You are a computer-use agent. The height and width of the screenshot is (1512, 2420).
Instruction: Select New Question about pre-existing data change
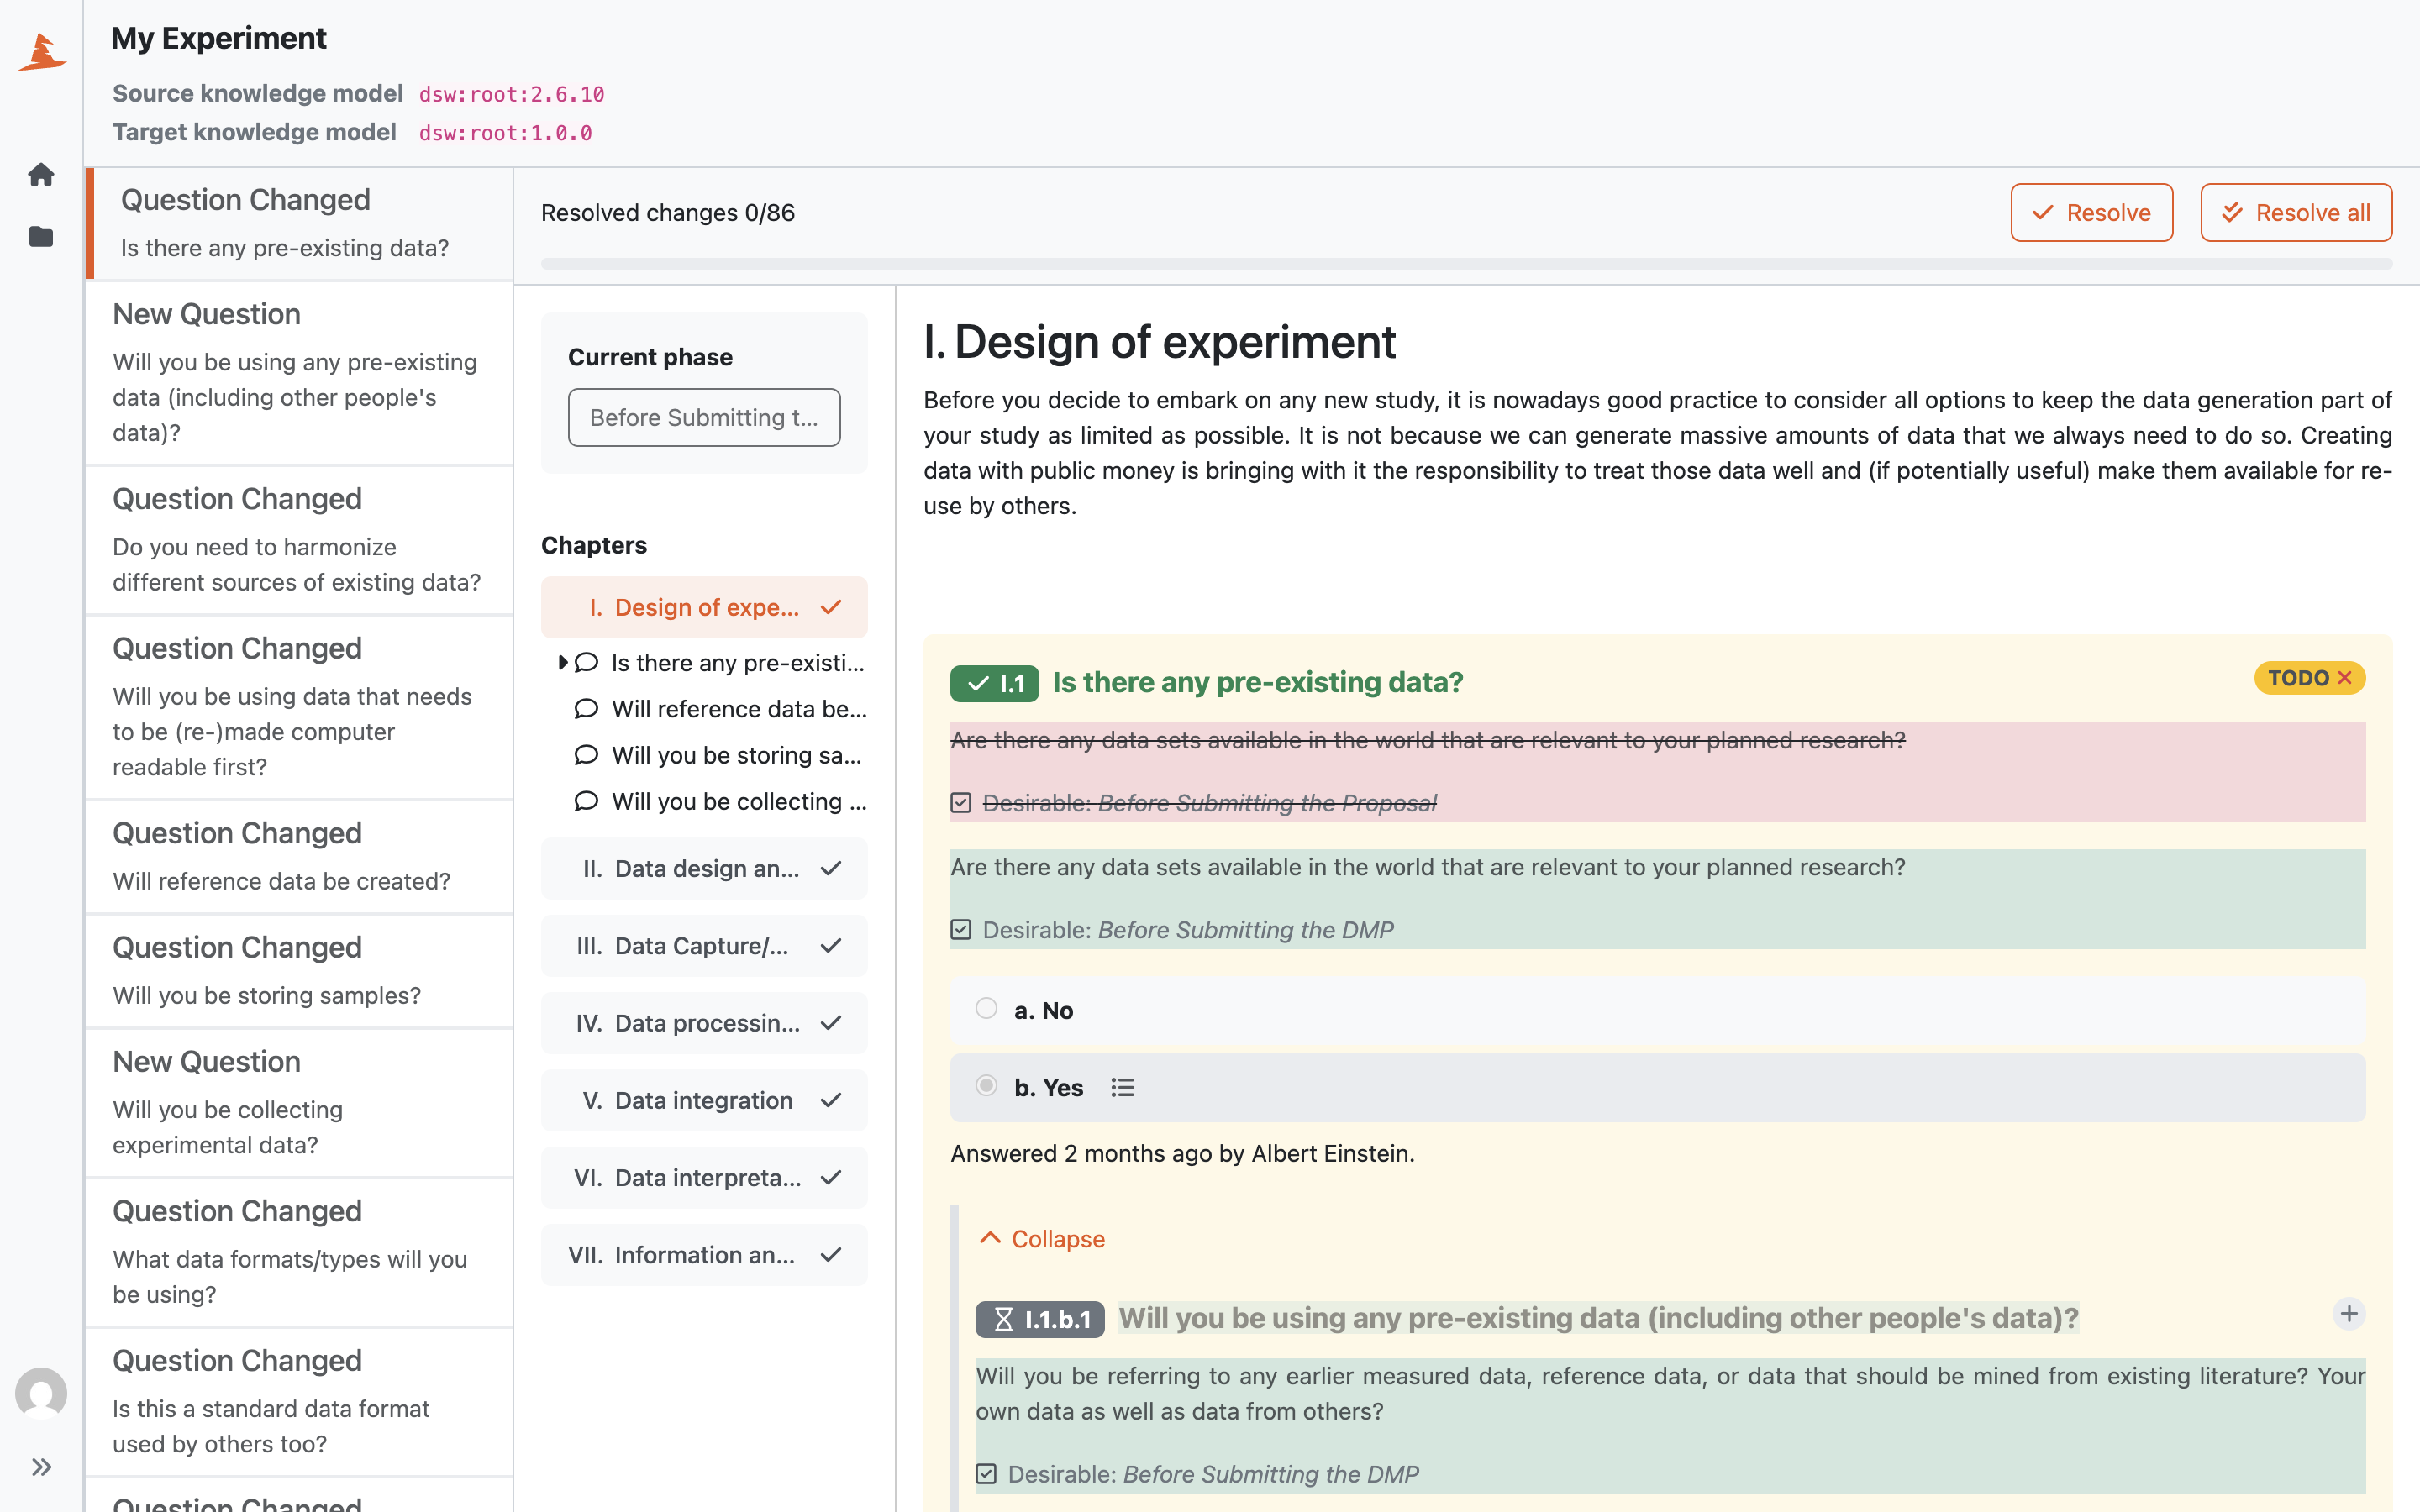[300, 372]
